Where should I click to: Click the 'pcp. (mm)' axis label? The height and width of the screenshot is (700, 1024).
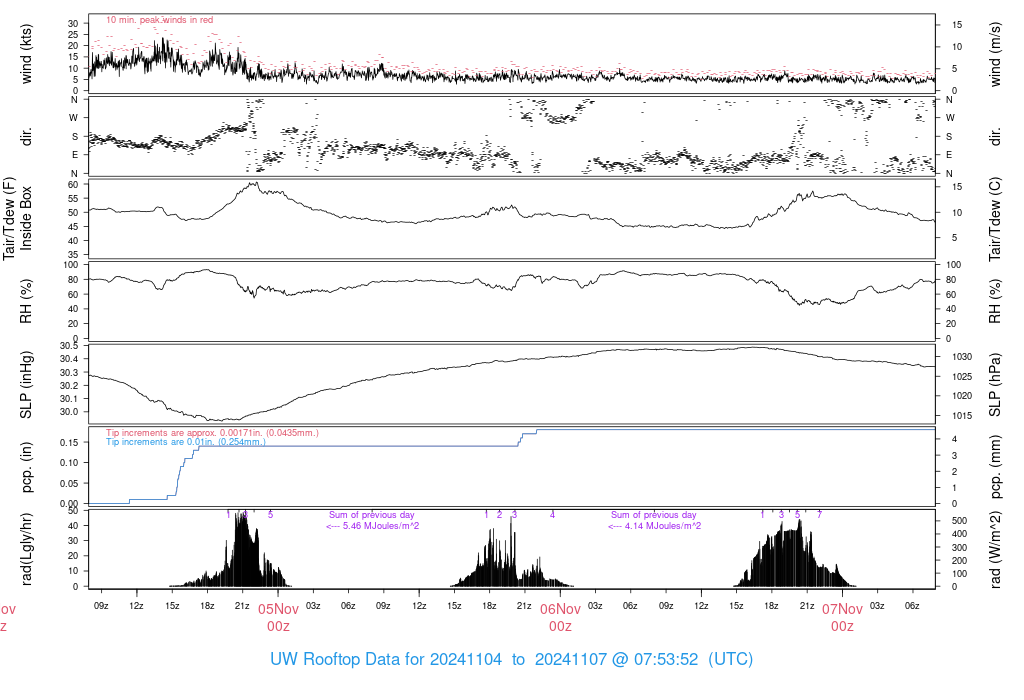click(x=995, y=467)
